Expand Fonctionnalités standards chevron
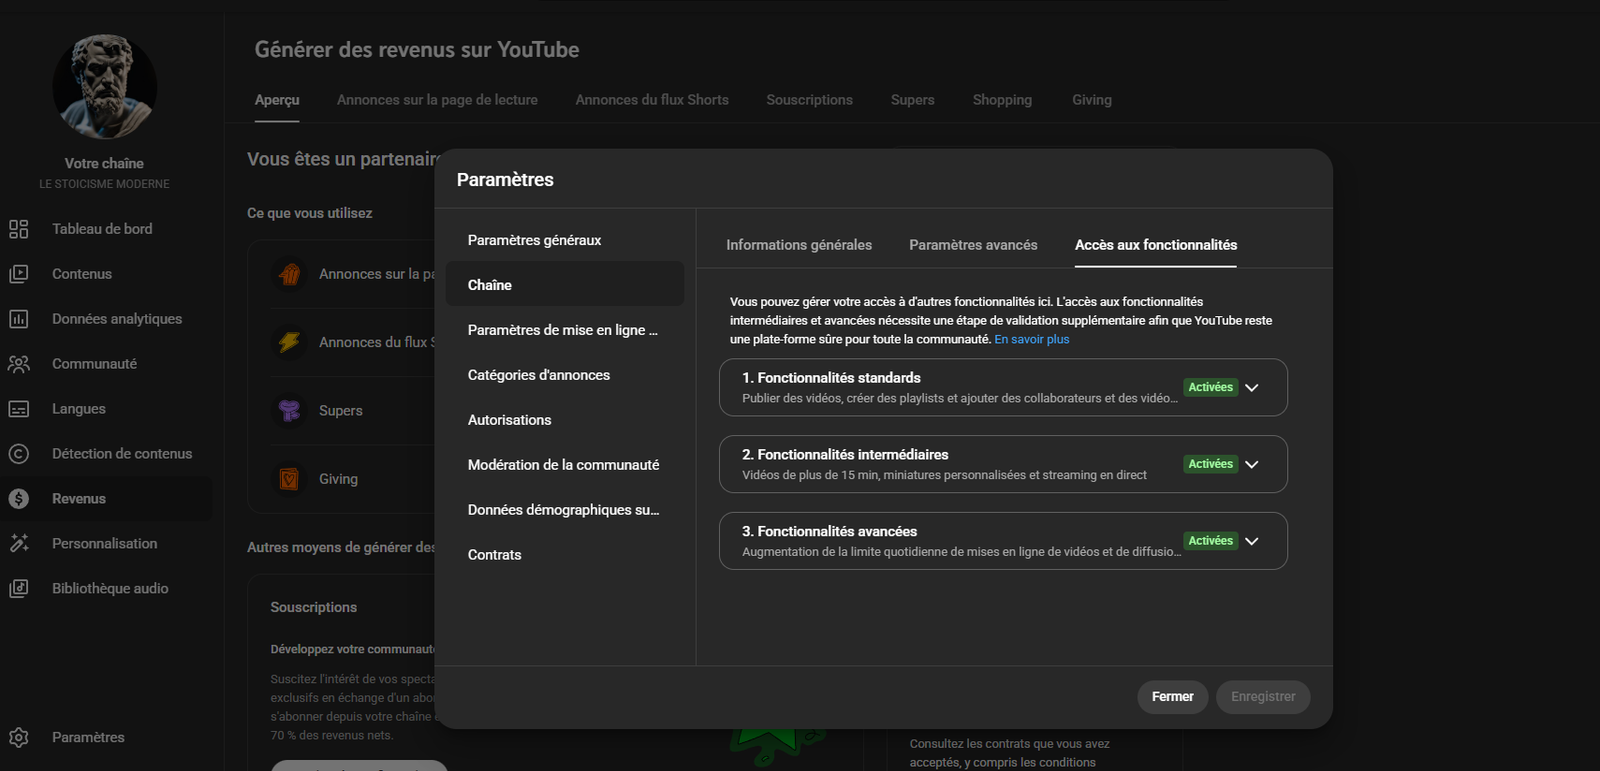 point(1252,388)
